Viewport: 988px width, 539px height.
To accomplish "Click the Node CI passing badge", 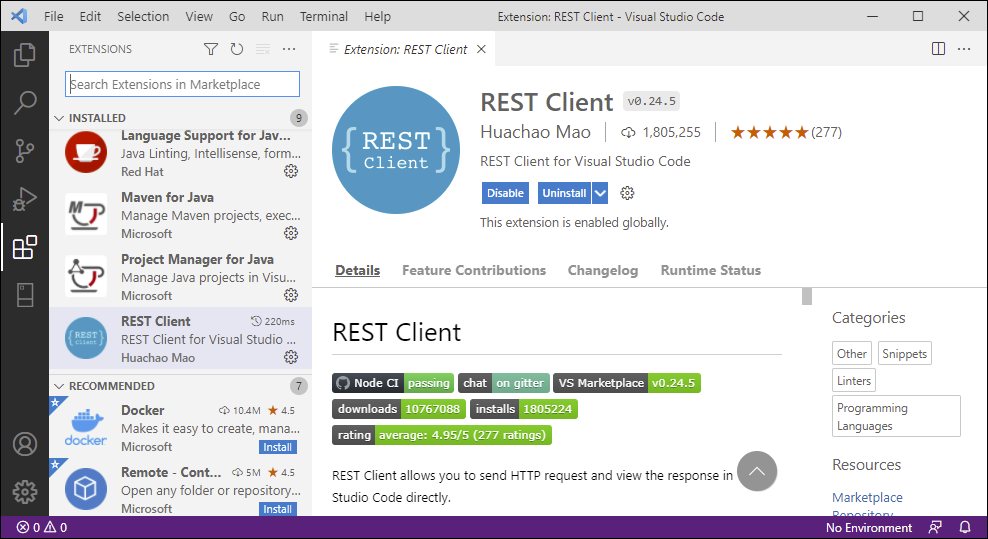I will pos(393,383).
